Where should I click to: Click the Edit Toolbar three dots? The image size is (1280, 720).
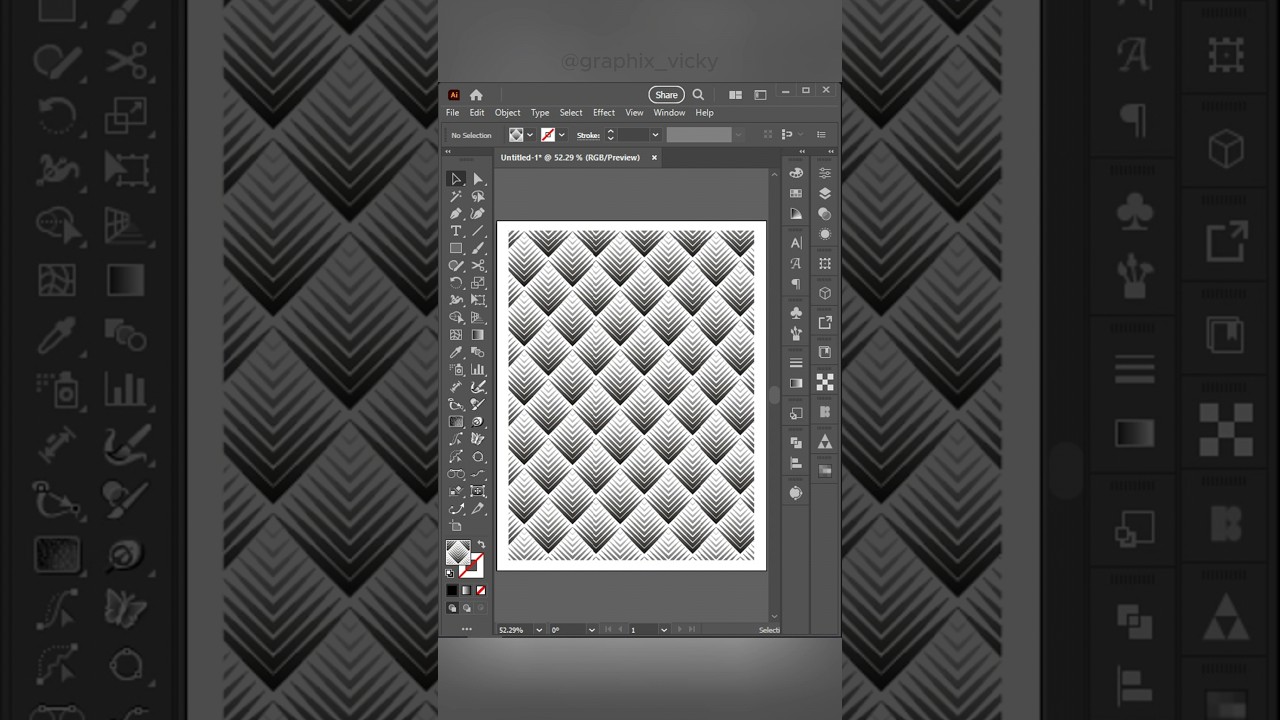466,629
